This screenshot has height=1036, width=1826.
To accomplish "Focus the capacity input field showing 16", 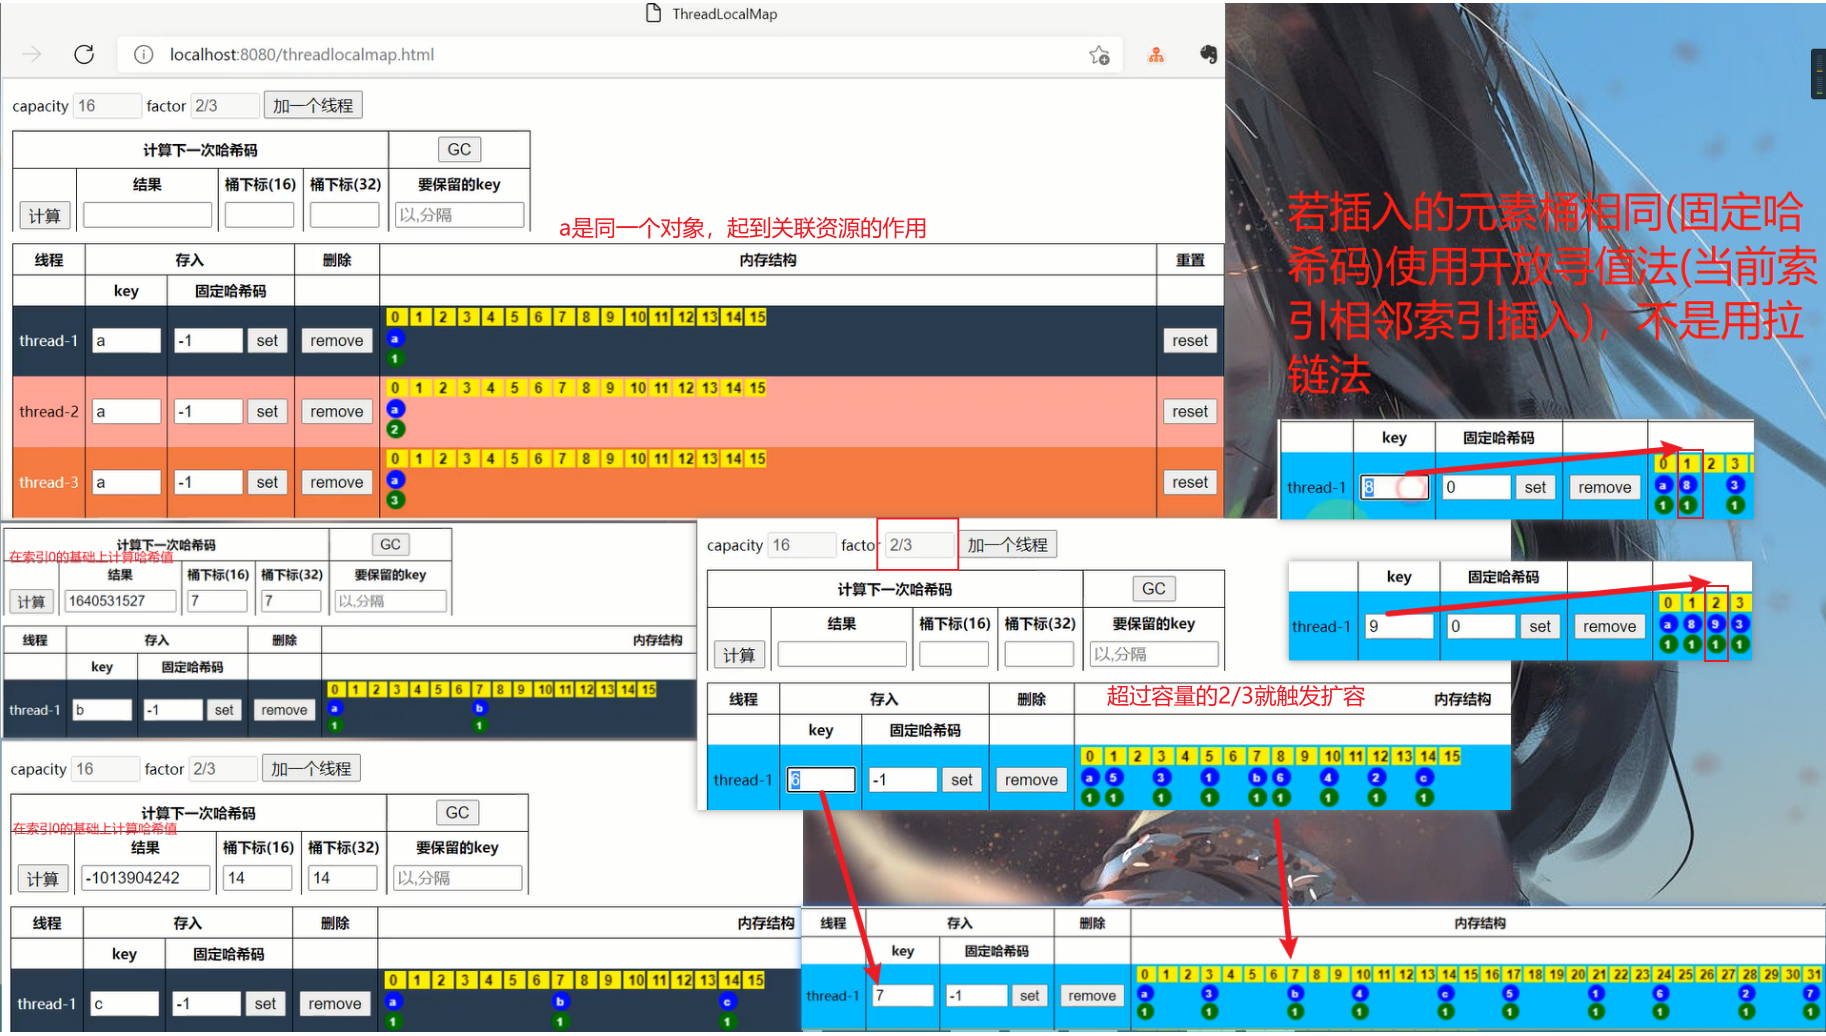I will tap(107, 105).
